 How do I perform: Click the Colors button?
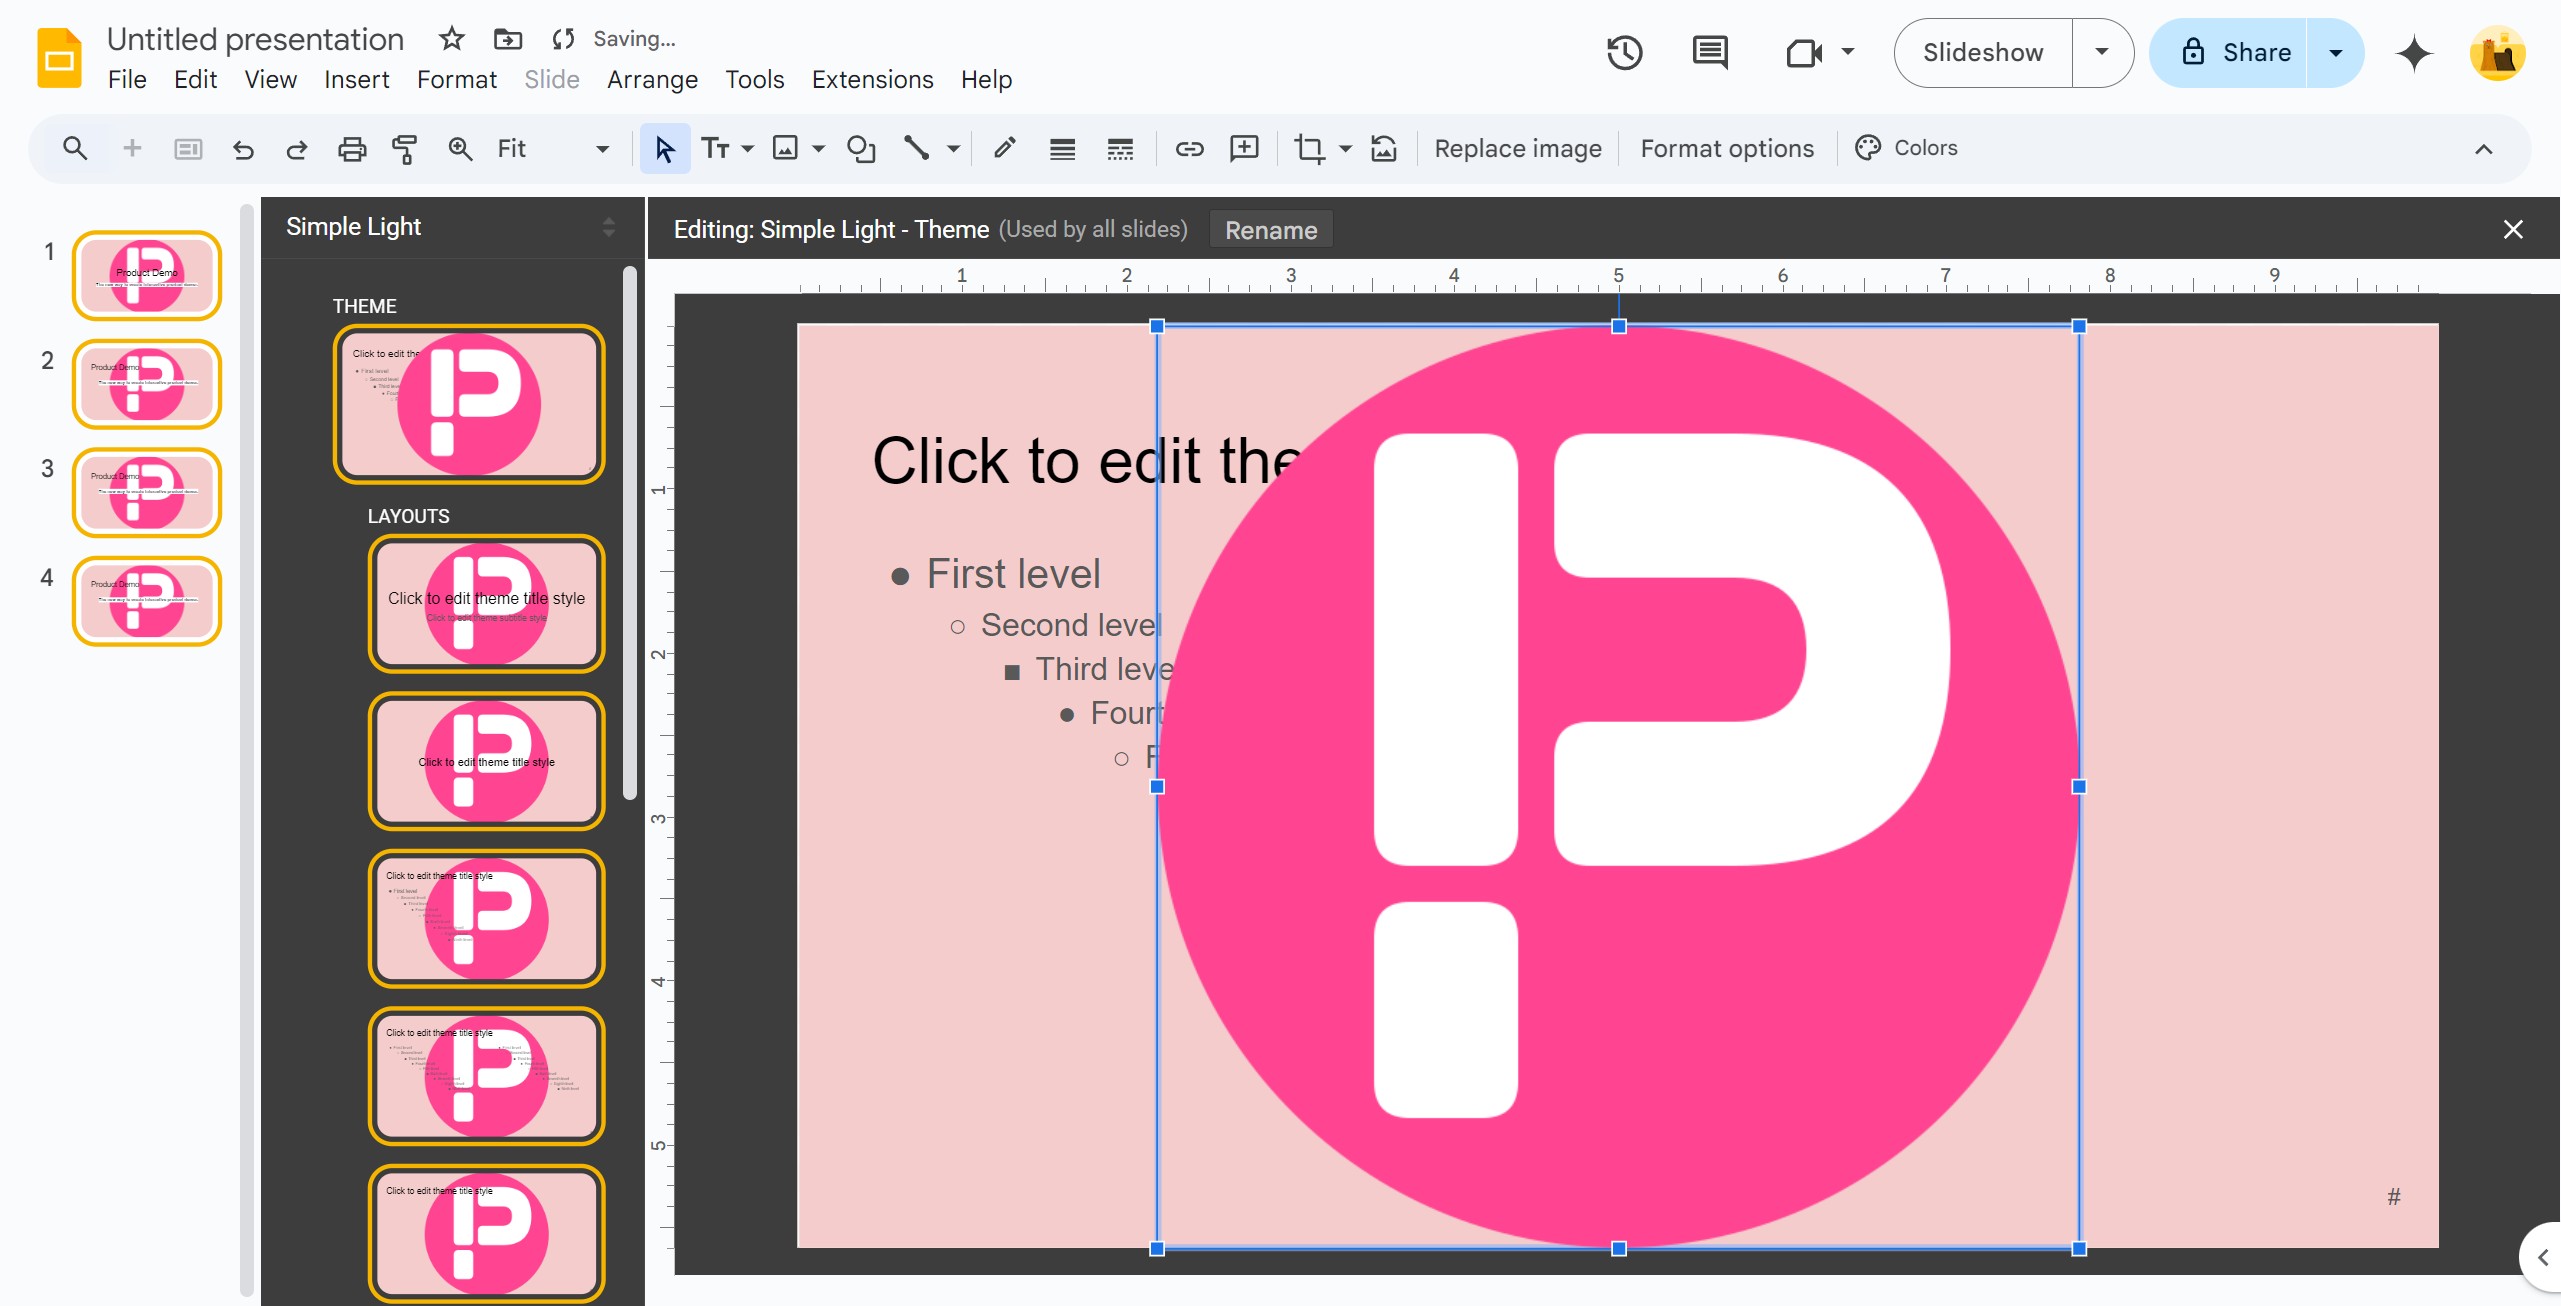click(1907, 148)
